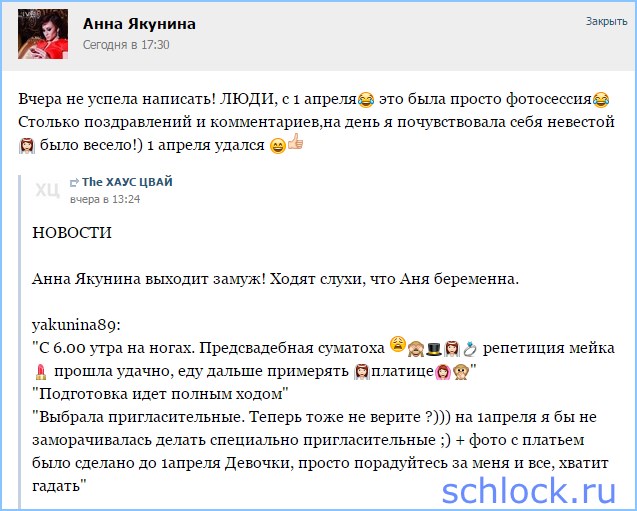Click the thumbs-up emoji after удался
This screenshot has width=637, height=511.
(x=295, y=144)
